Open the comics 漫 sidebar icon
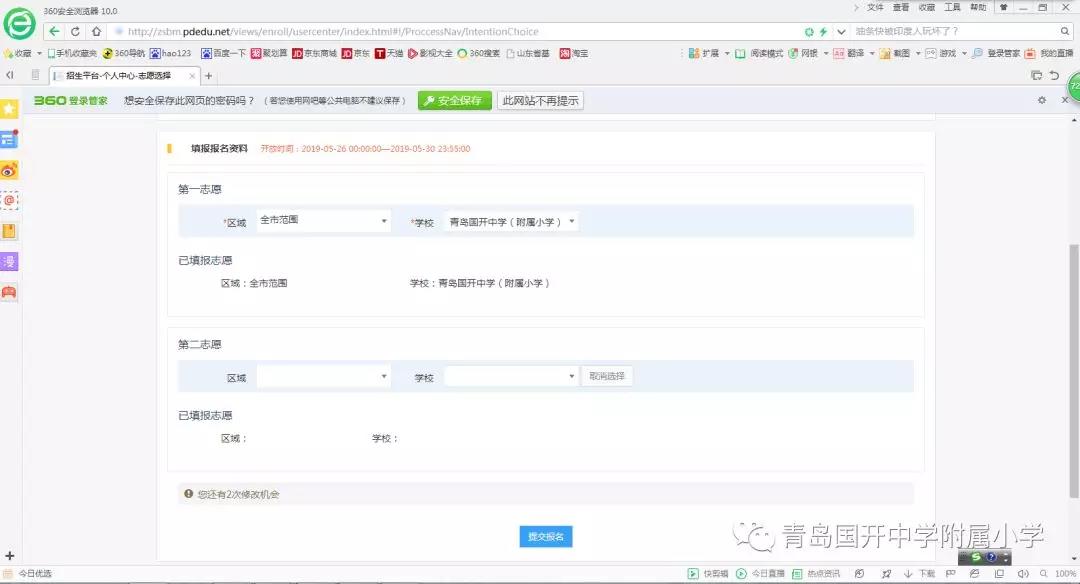The height and width of the screenshot is (584, 1080). point(9,262)
